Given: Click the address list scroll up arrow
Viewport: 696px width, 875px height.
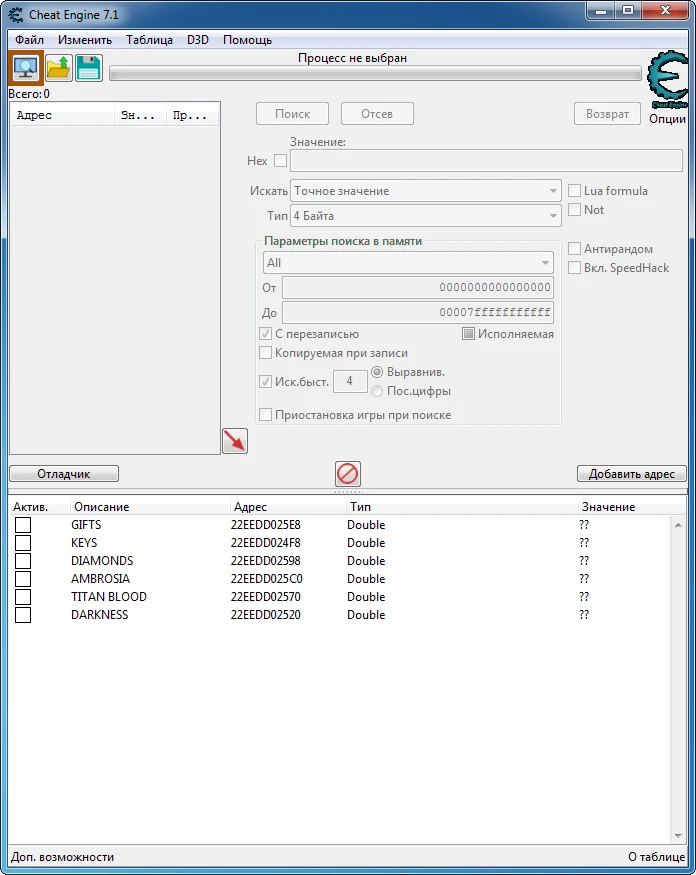Looking at the screenshot, I should 678,525.
